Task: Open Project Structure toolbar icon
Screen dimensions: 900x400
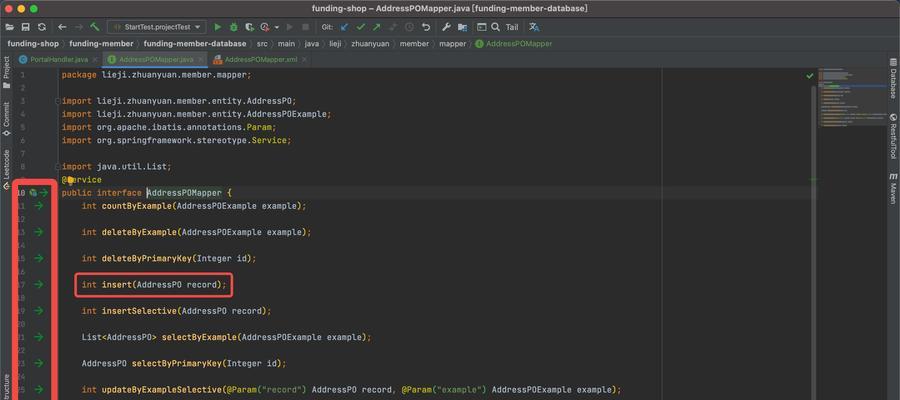Action: 462,27
